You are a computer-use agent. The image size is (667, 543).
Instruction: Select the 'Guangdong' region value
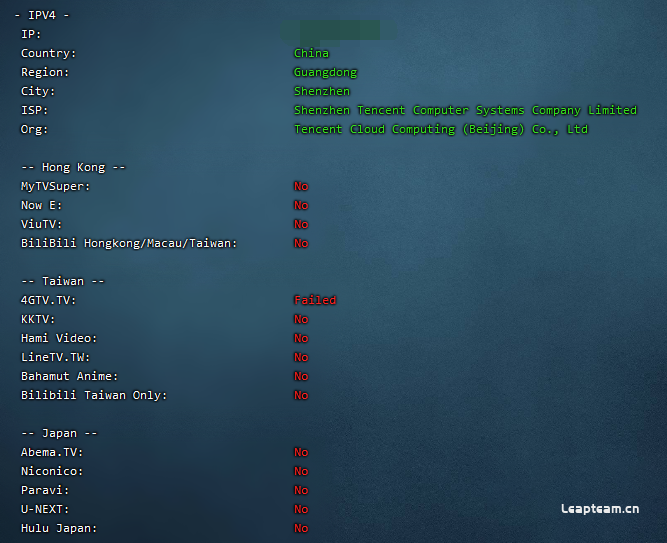(x=325, y=72)
